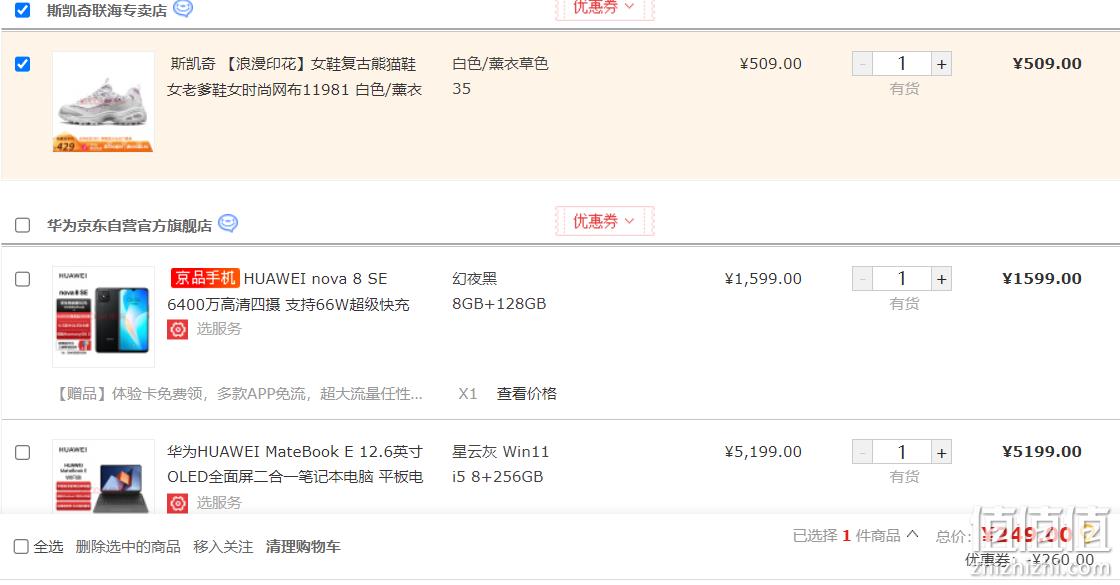Expand the 已选择 1 件商品 arrow

912,534
